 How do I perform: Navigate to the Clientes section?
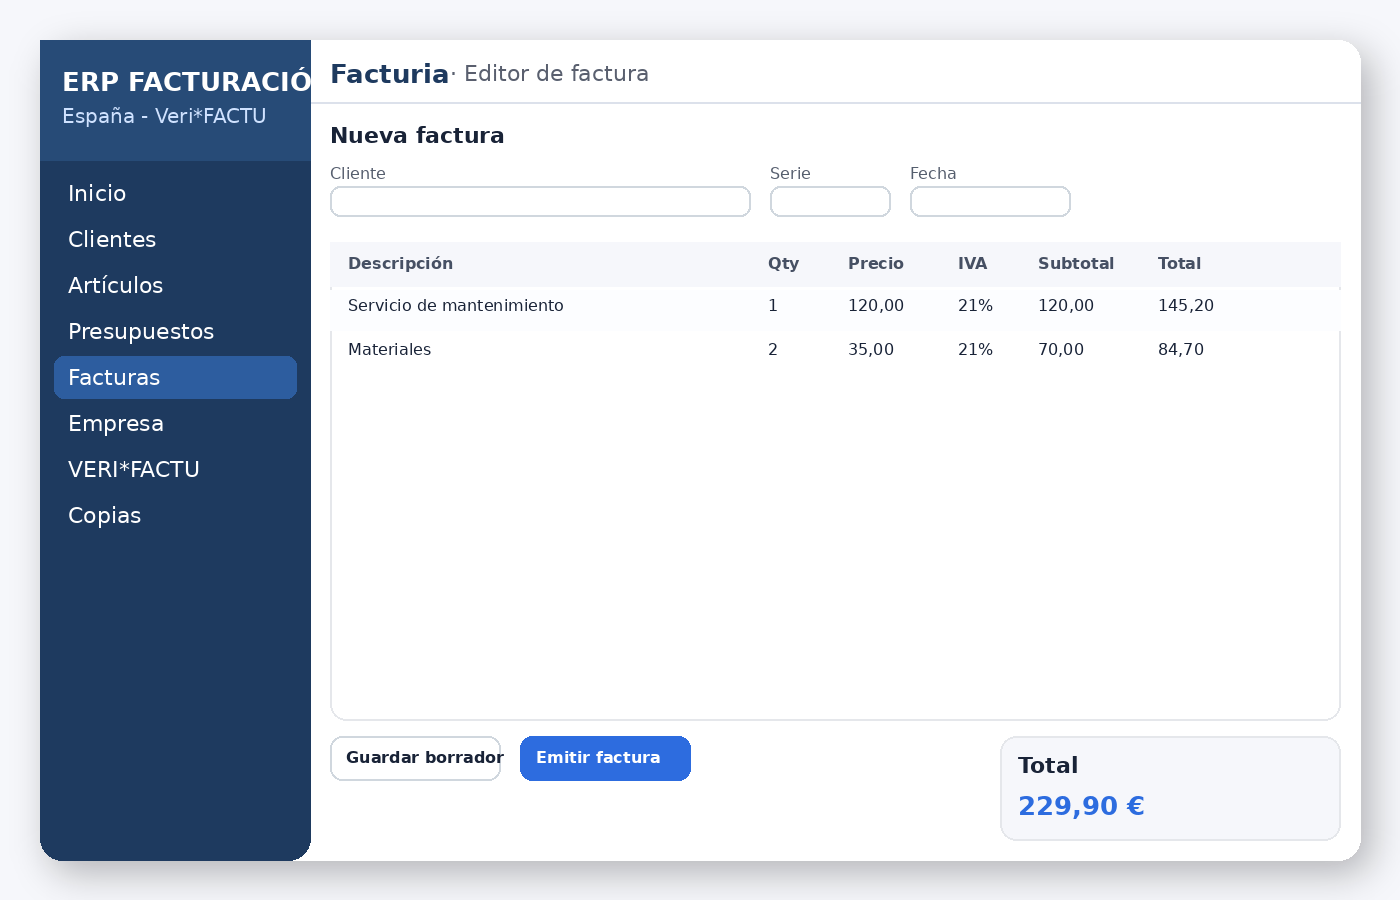tap(111, 239)
